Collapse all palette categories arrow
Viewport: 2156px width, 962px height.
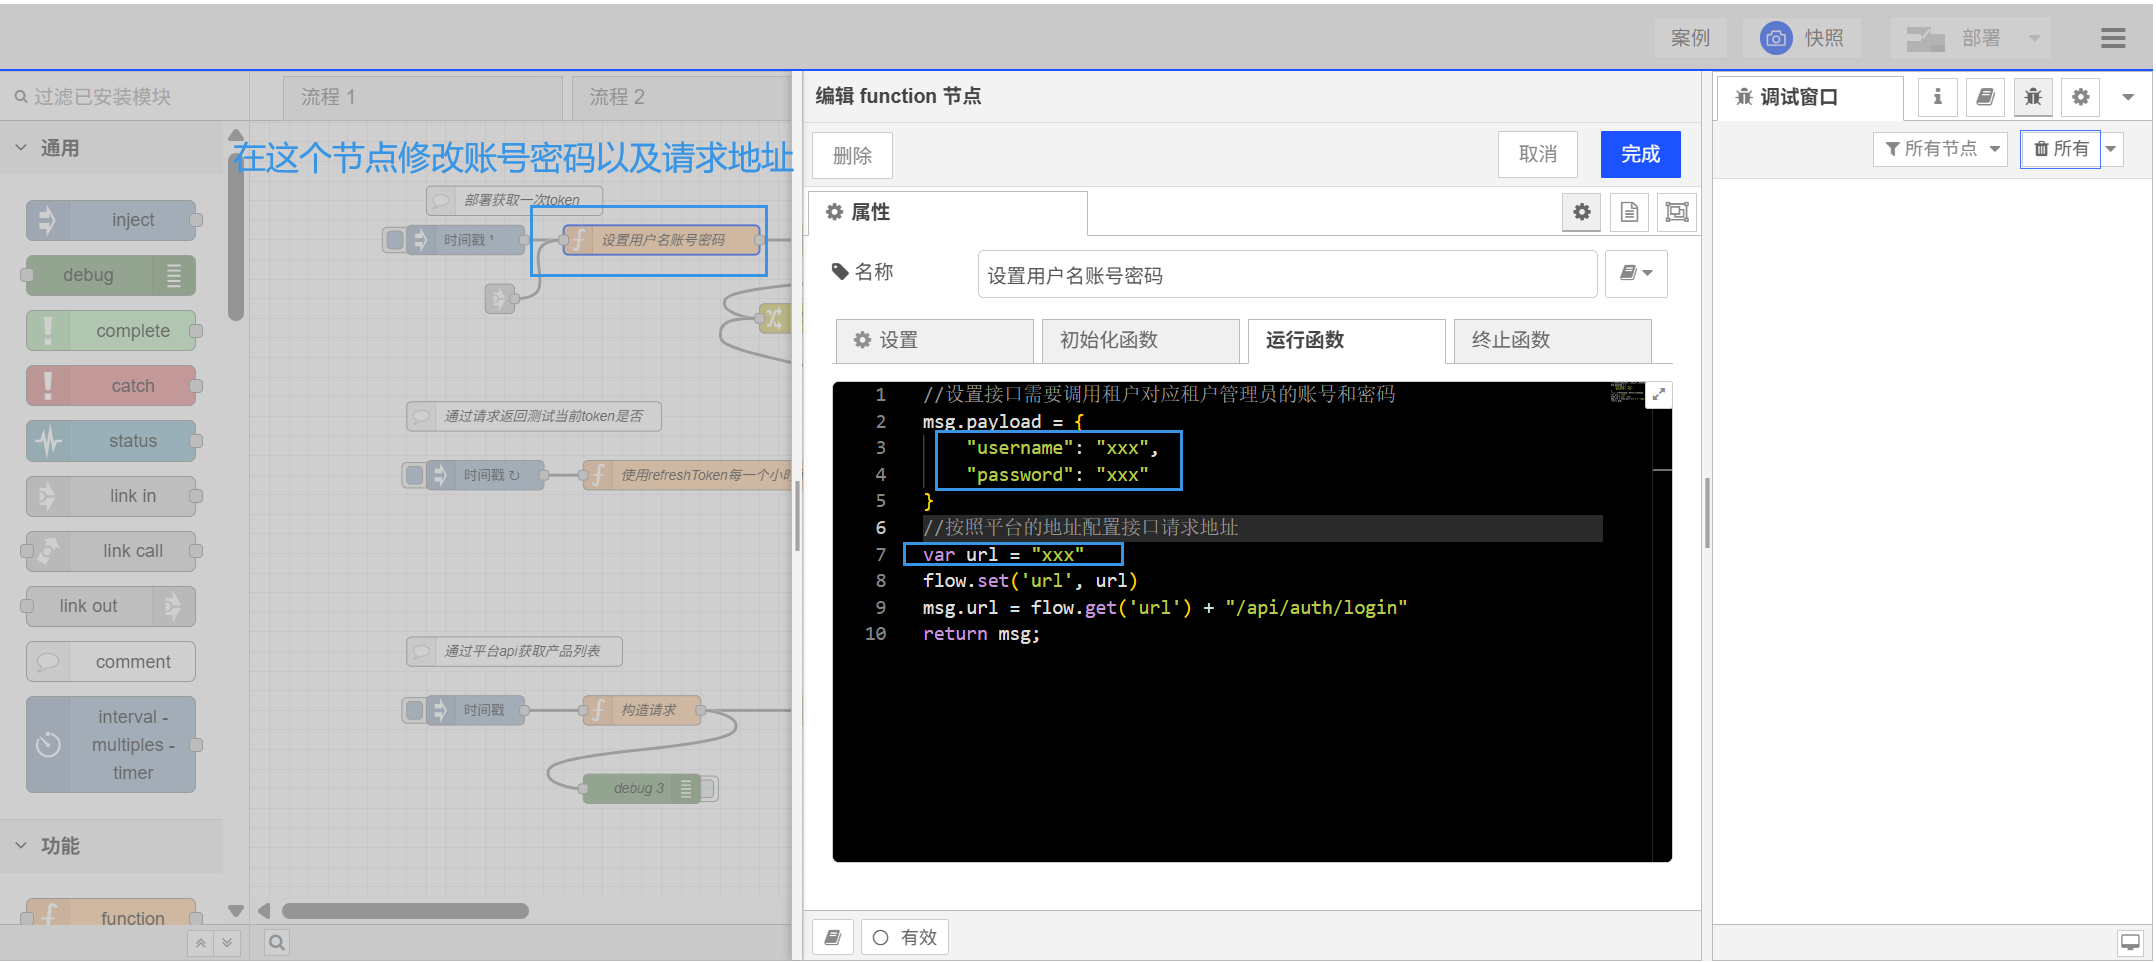[201, 942]
